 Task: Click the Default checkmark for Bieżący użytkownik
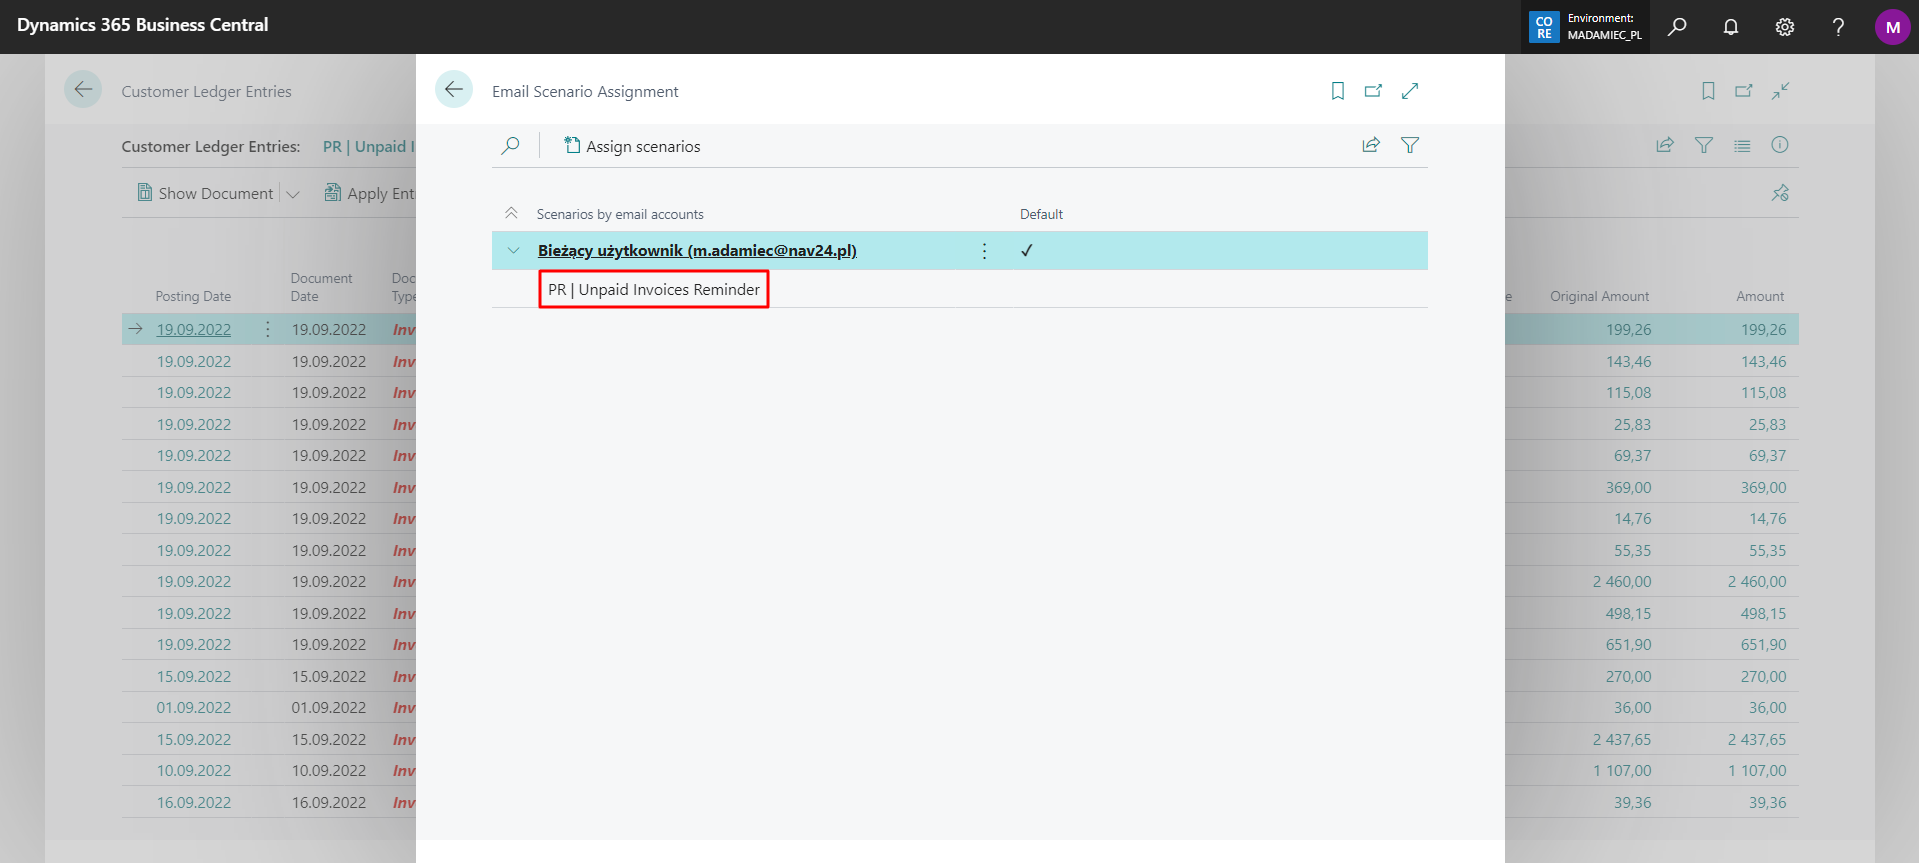1026,251
